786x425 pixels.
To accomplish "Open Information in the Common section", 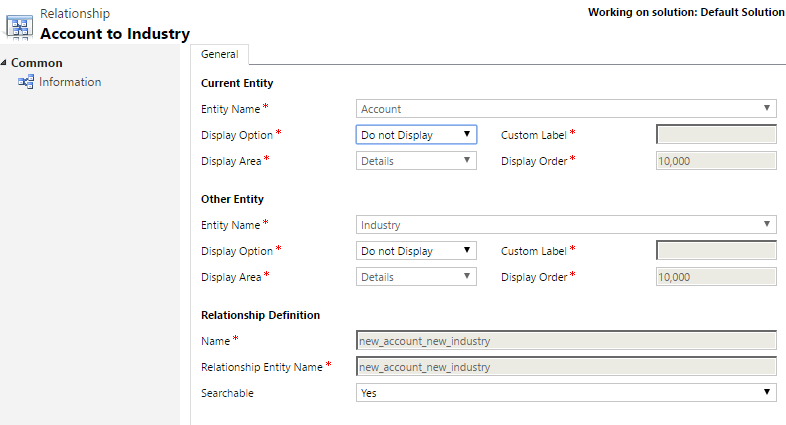I will click(x=69, y=82).
